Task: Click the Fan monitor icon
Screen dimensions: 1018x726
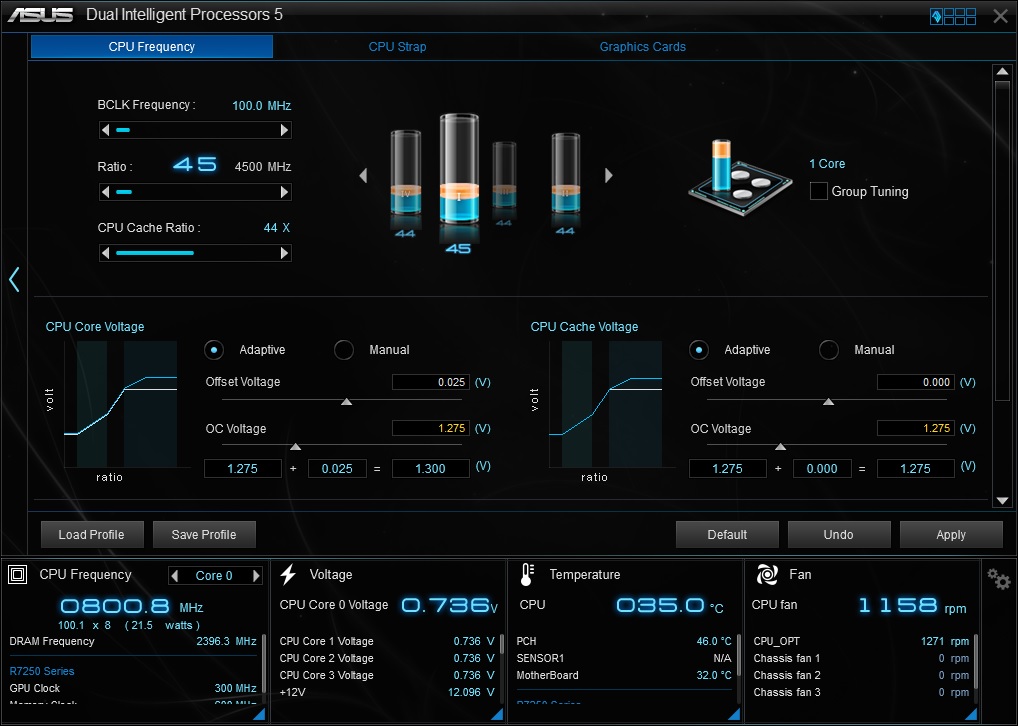Action: tap(767, 575)
